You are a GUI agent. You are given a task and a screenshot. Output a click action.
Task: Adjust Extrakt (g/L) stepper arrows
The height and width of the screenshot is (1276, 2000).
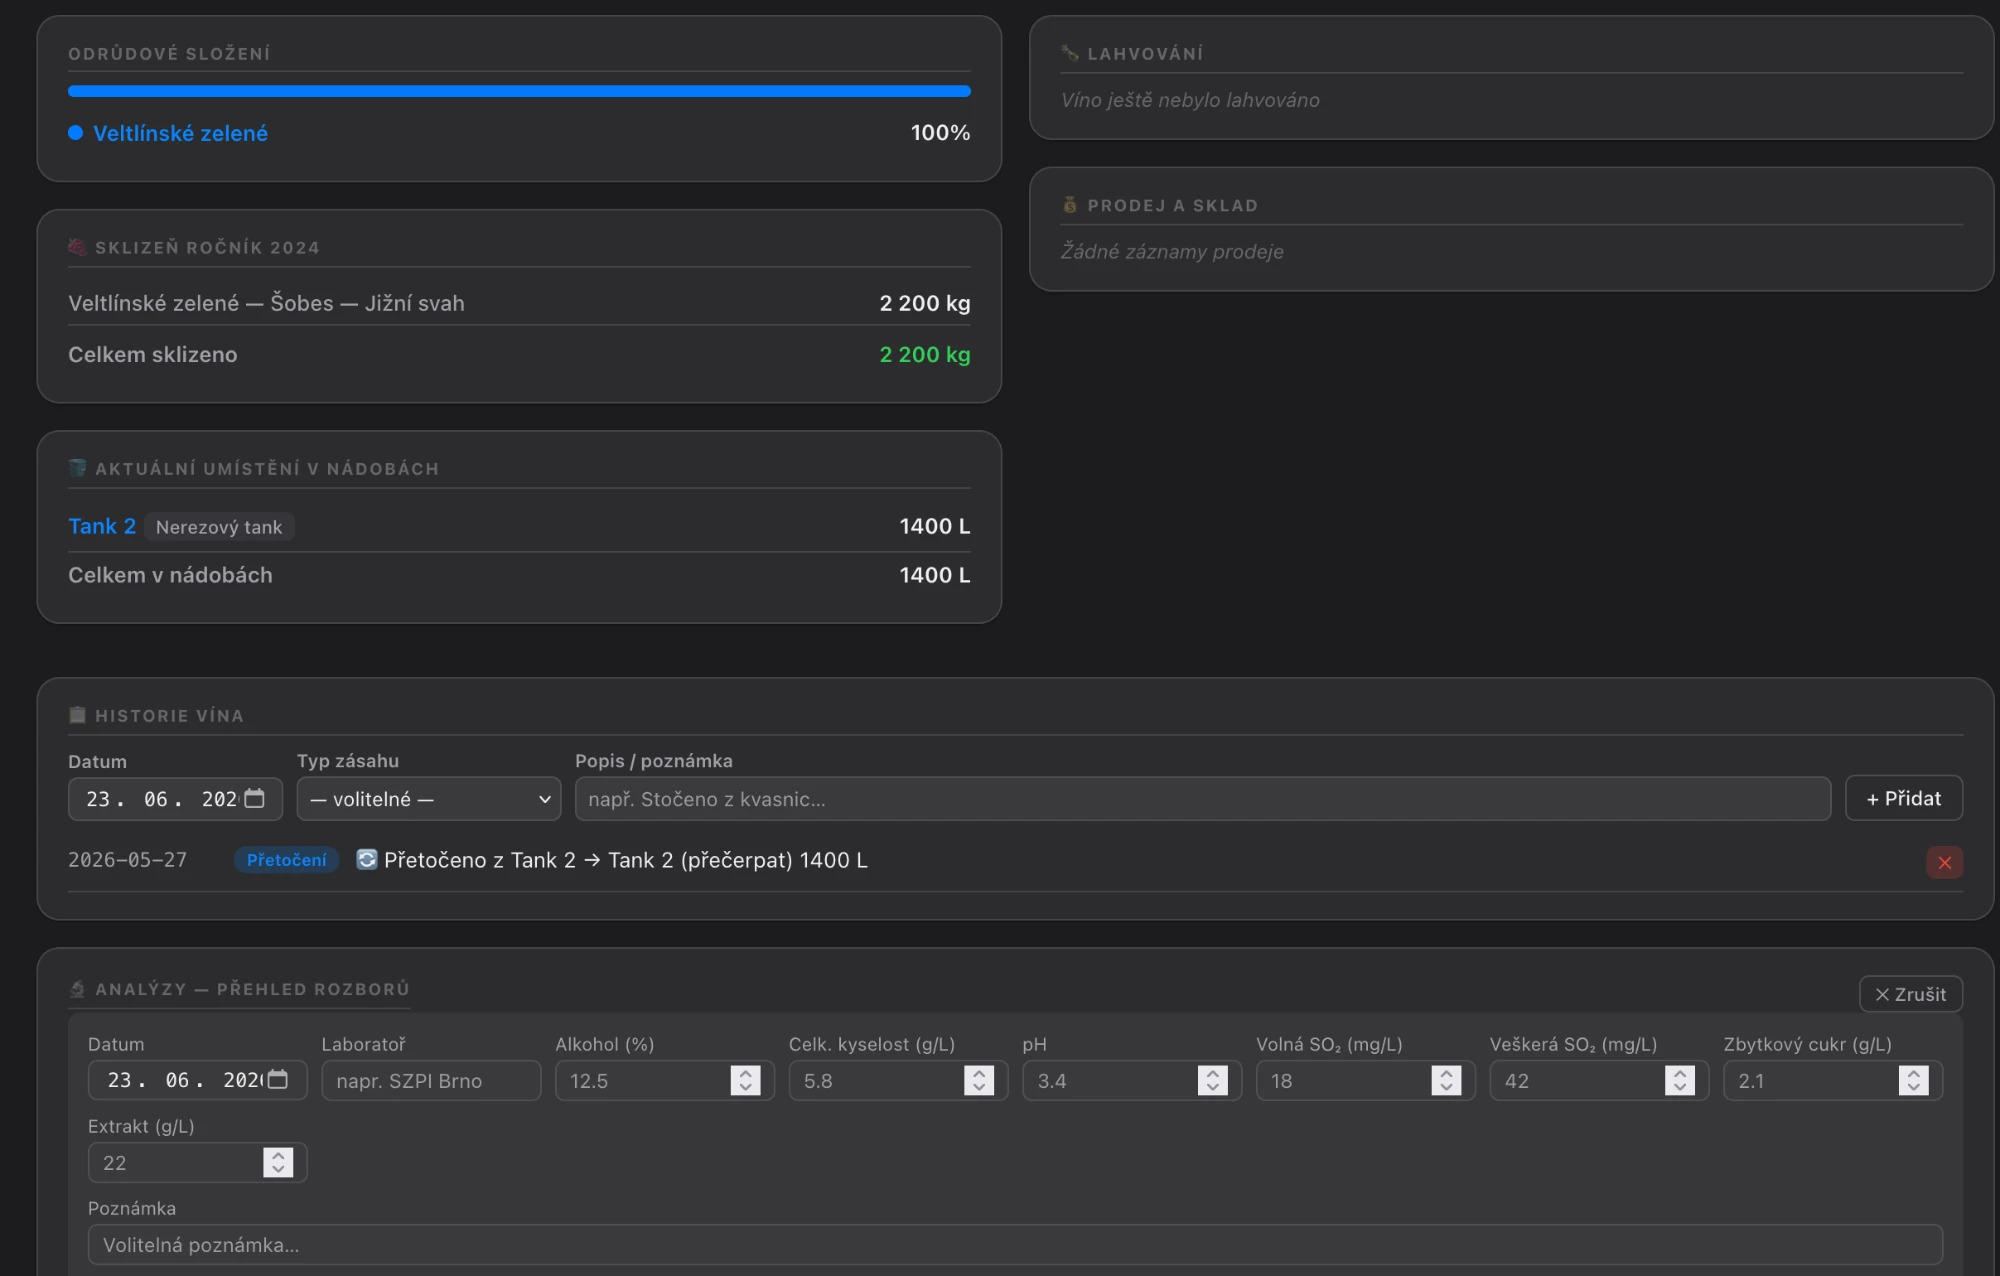click(278, 1162)
